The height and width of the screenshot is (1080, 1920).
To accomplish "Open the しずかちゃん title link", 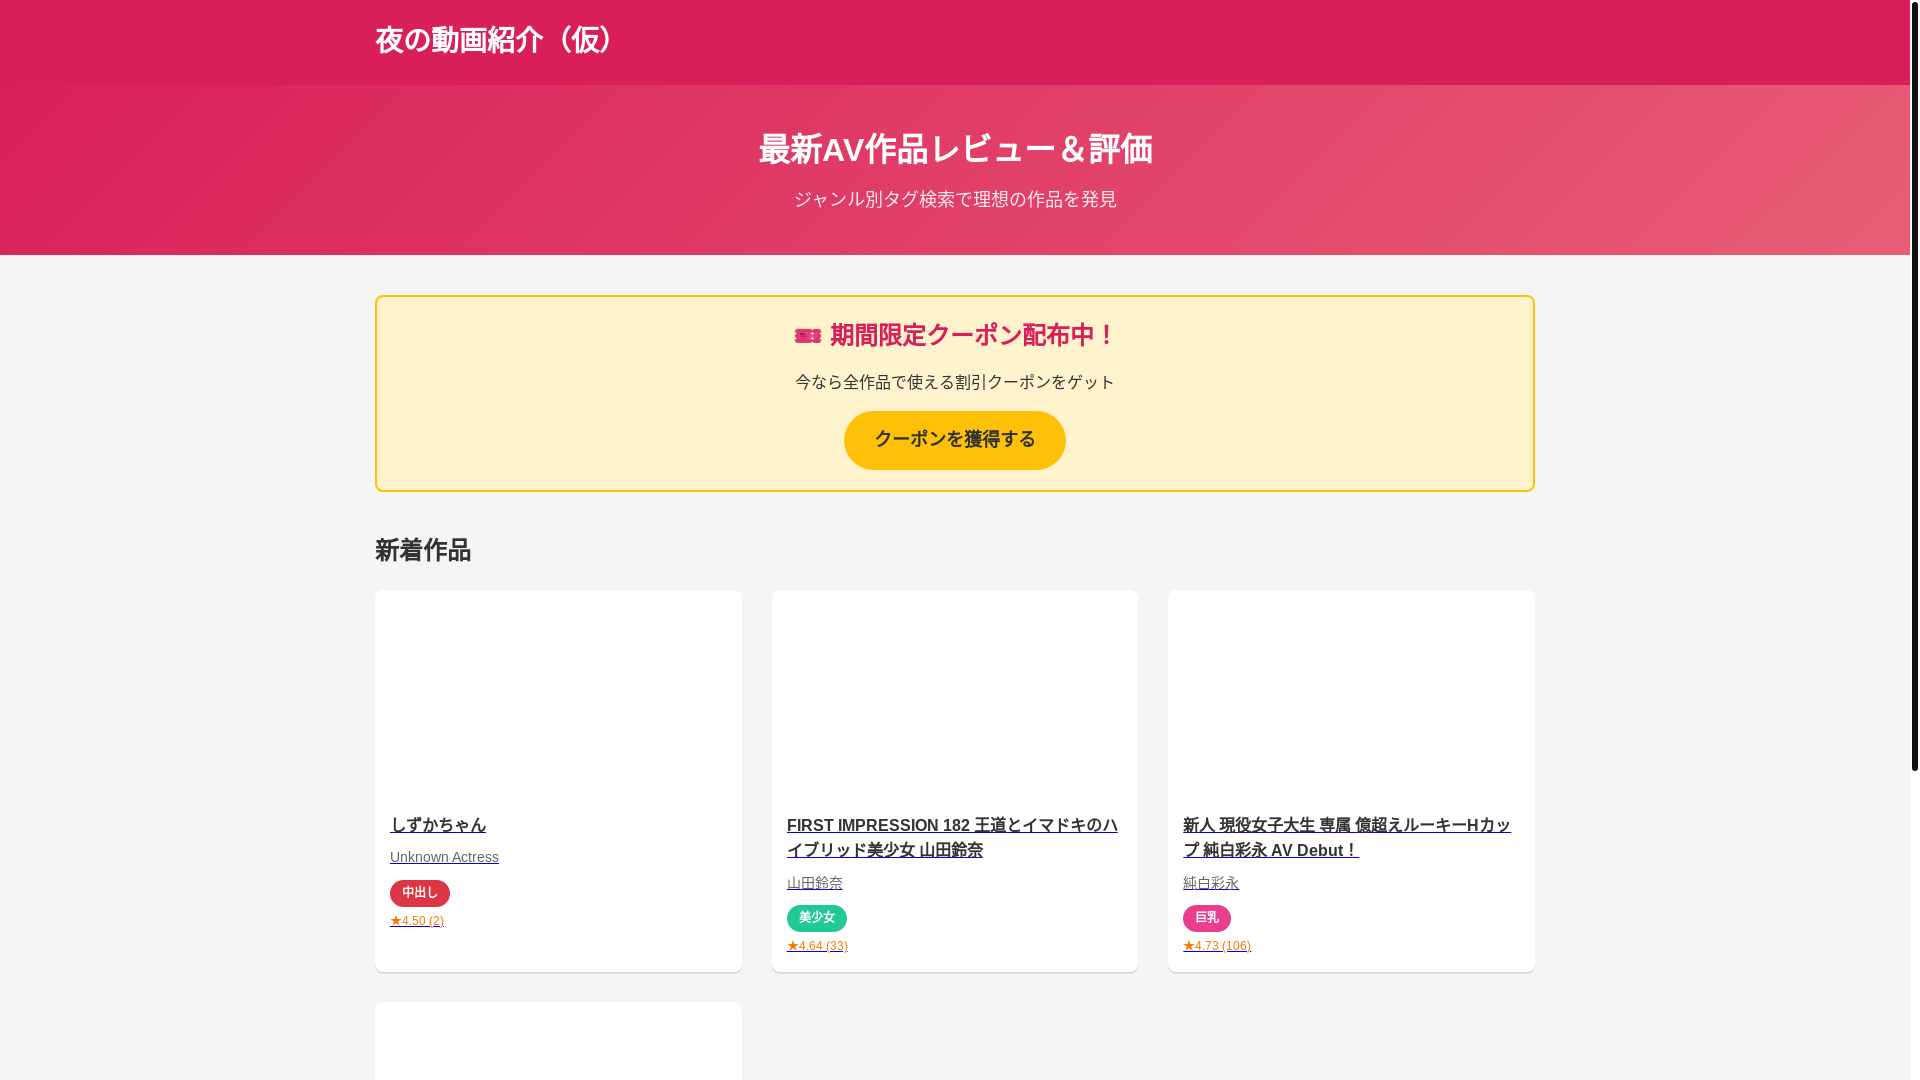I will (x=438, y=825).
